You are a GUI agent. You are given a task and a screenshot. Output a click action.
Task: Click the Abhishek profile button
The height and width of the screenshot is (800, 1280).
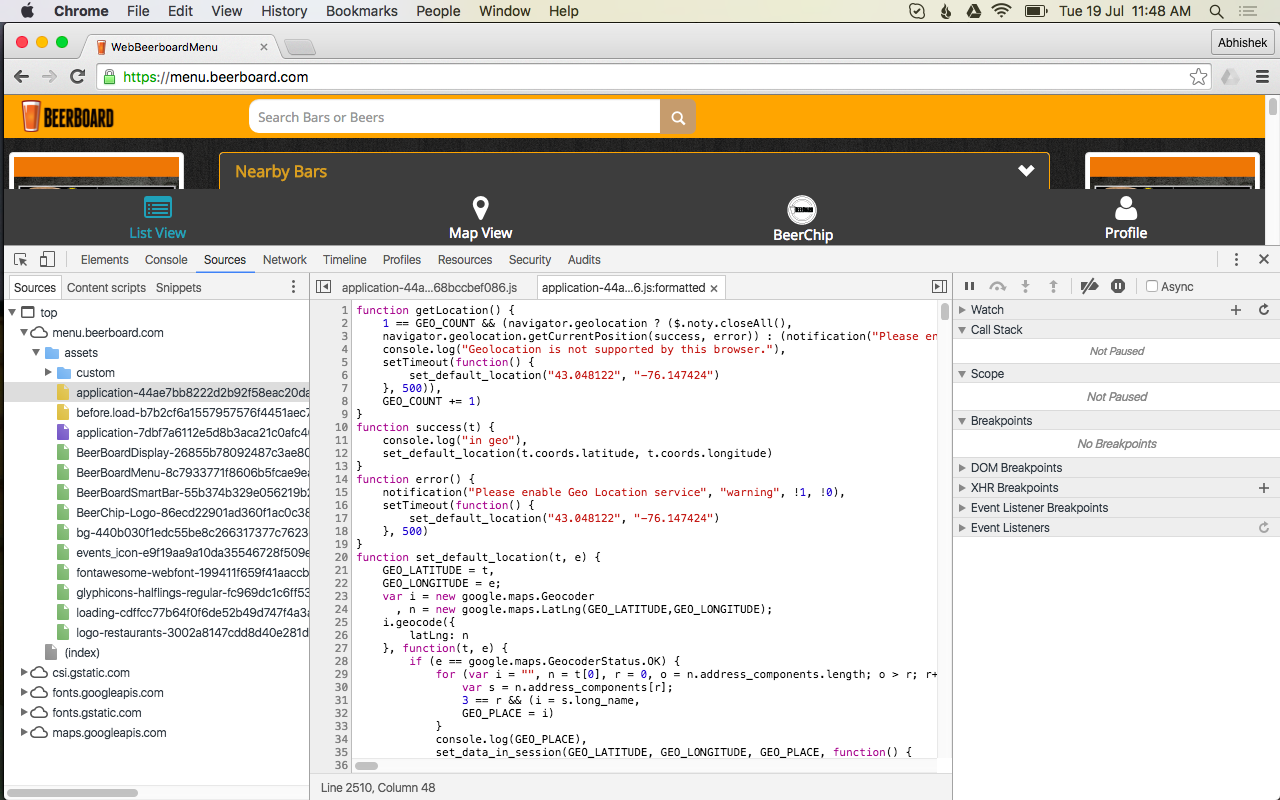(x=1243, y=42)
